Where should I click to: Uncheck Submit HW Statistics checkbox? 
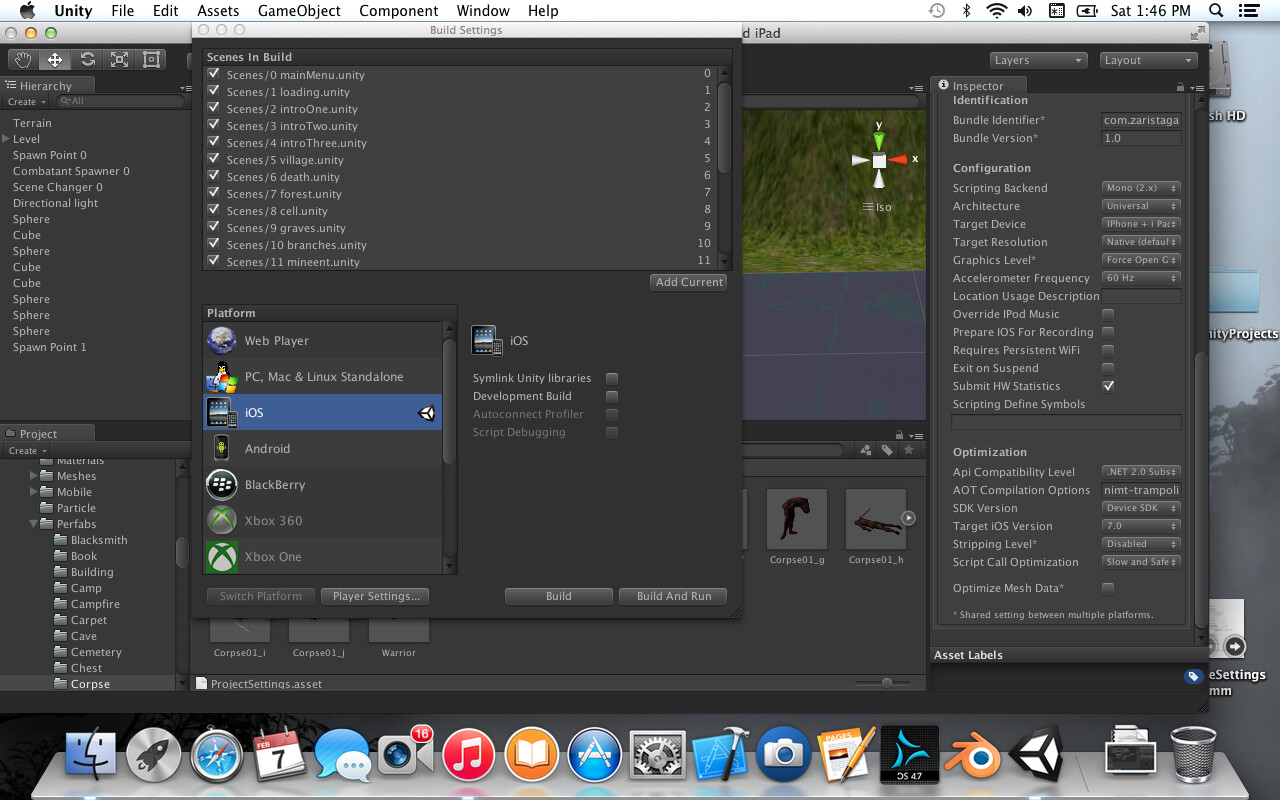tap(1108, 386)
